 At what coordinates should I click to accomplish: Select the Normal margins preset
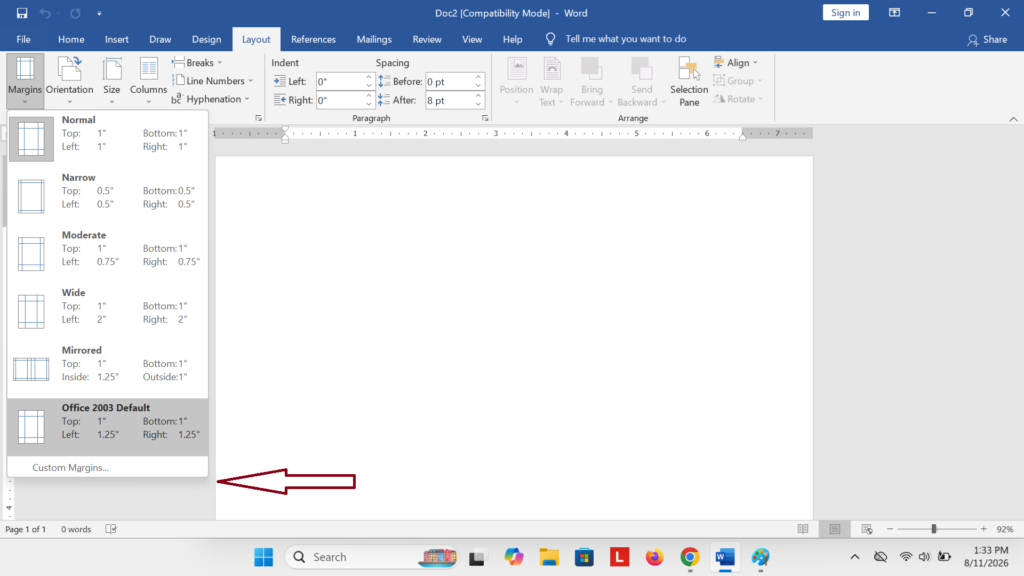[x=108, y=138]
